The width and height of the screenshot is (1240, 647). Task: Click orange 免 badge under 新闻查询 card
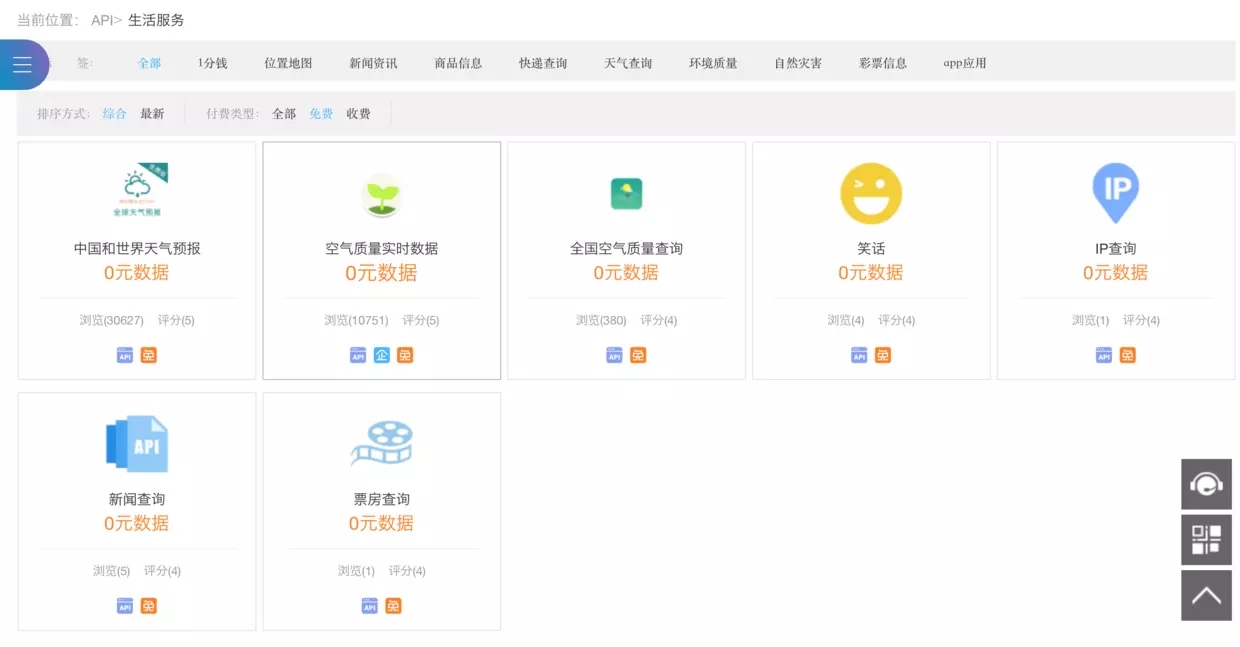click(149, 606)
